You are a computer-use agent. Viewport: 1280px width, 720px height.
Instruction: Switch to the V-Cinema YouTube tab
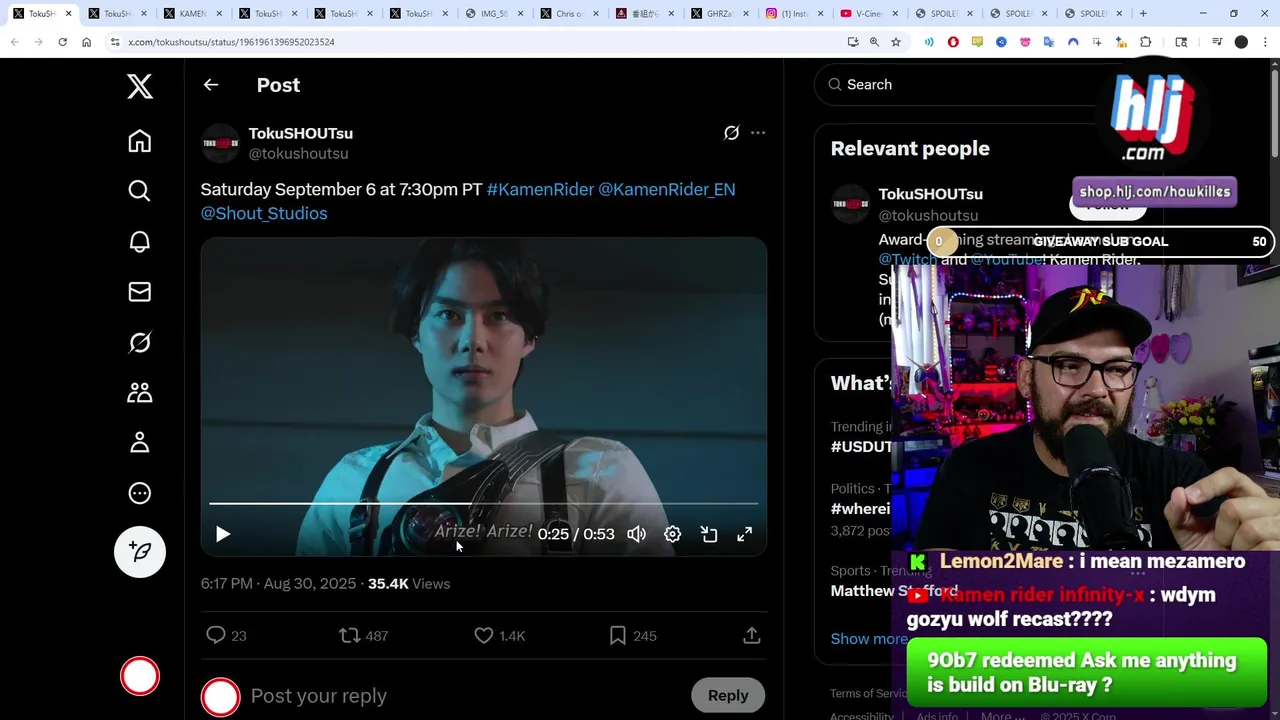click(870, 14)
